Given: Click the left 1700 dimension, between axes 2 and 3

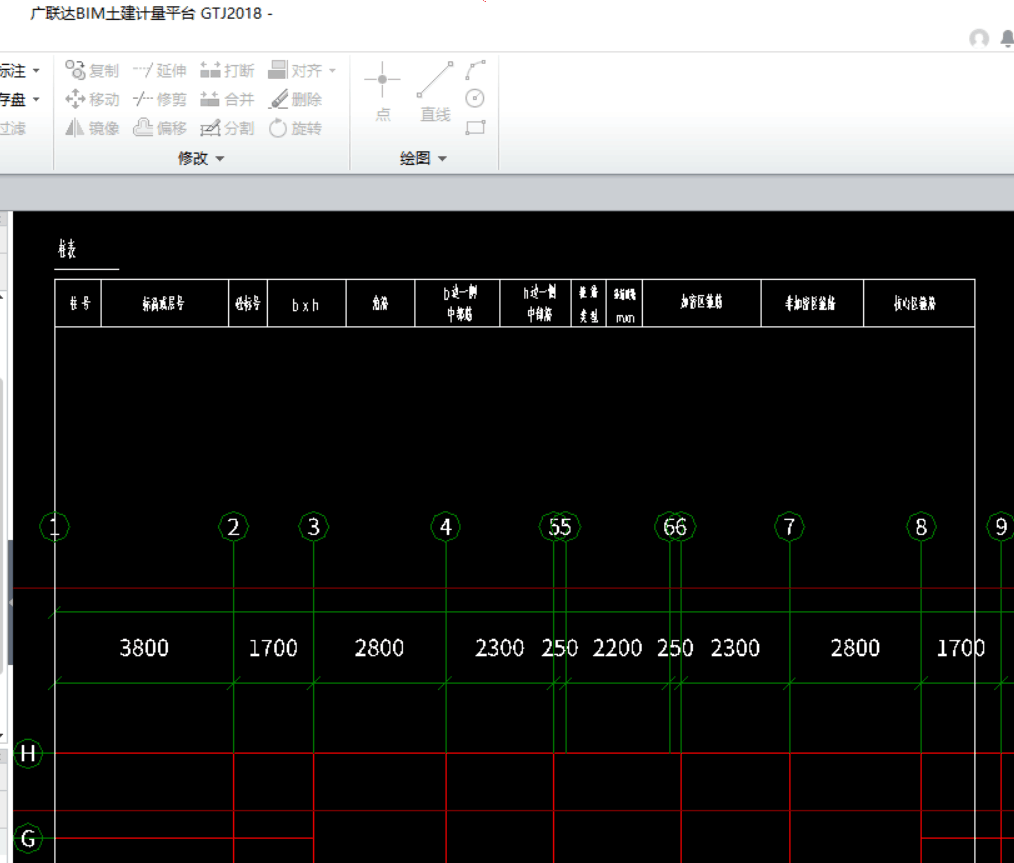Looking at the screenshot, I should [x=274, y=648].
